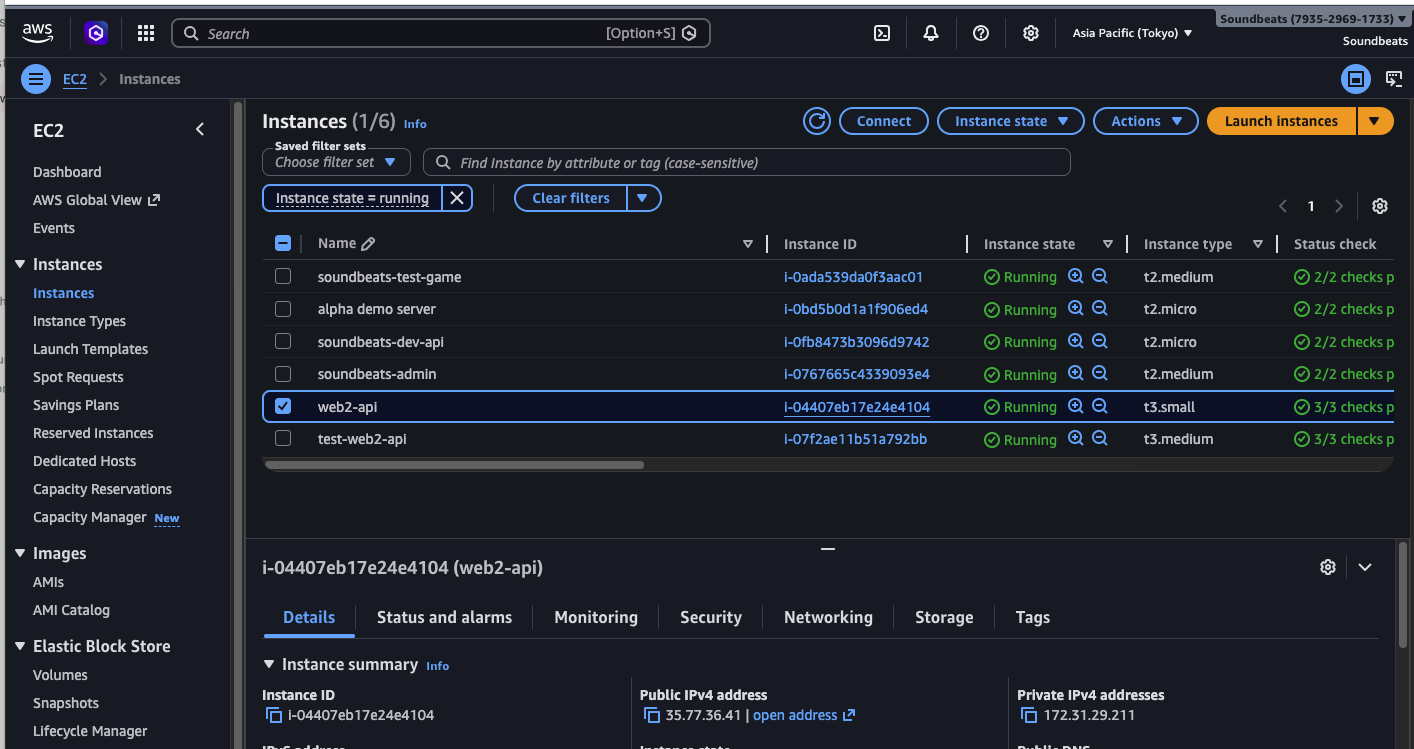This screenshot has width=1414, height=749.
Task: Switch to the Storage tab
Action: (944, 617)
